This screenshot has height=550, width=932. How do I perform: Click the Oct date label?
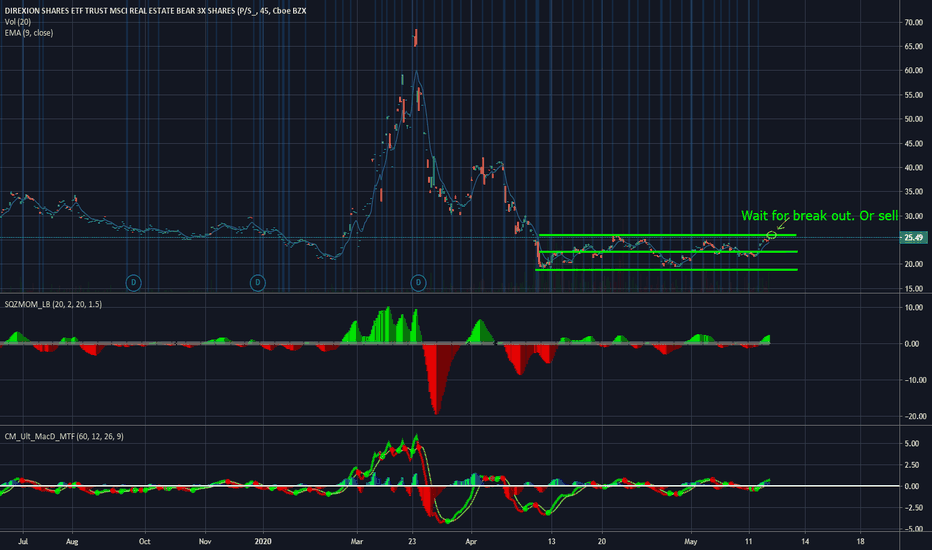pyautogui.click(x=144, y=541)
